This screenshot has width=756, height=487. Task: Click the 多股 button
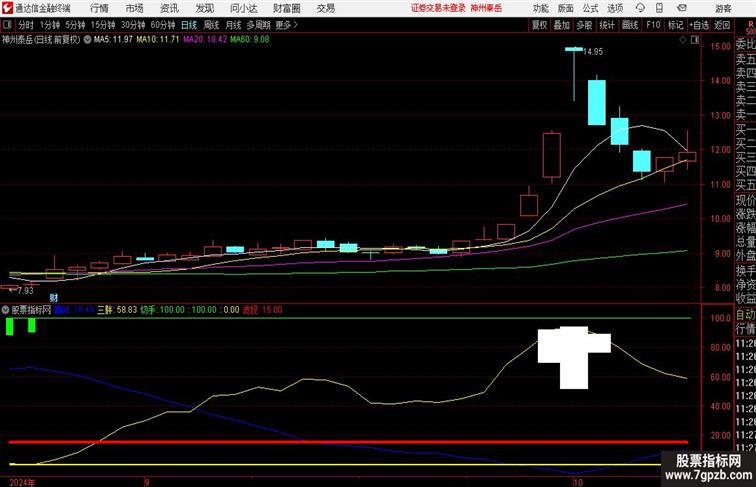click(584, 25)
